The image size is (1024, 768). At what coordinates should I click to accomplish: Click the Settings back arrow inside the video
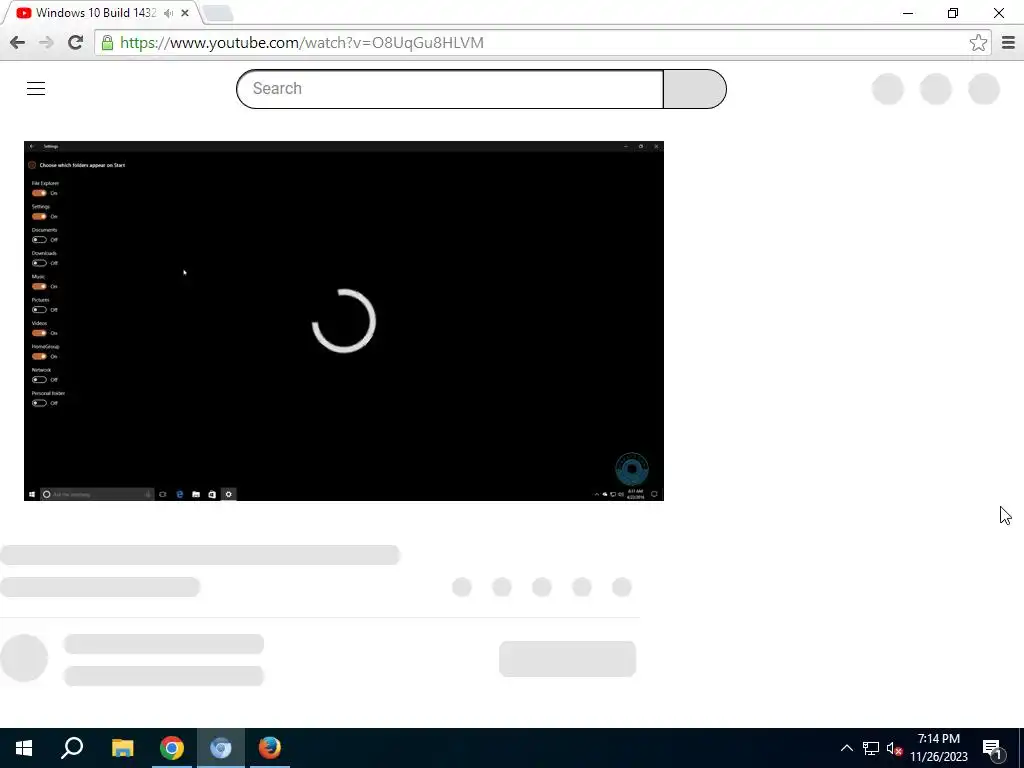point(31,146)
